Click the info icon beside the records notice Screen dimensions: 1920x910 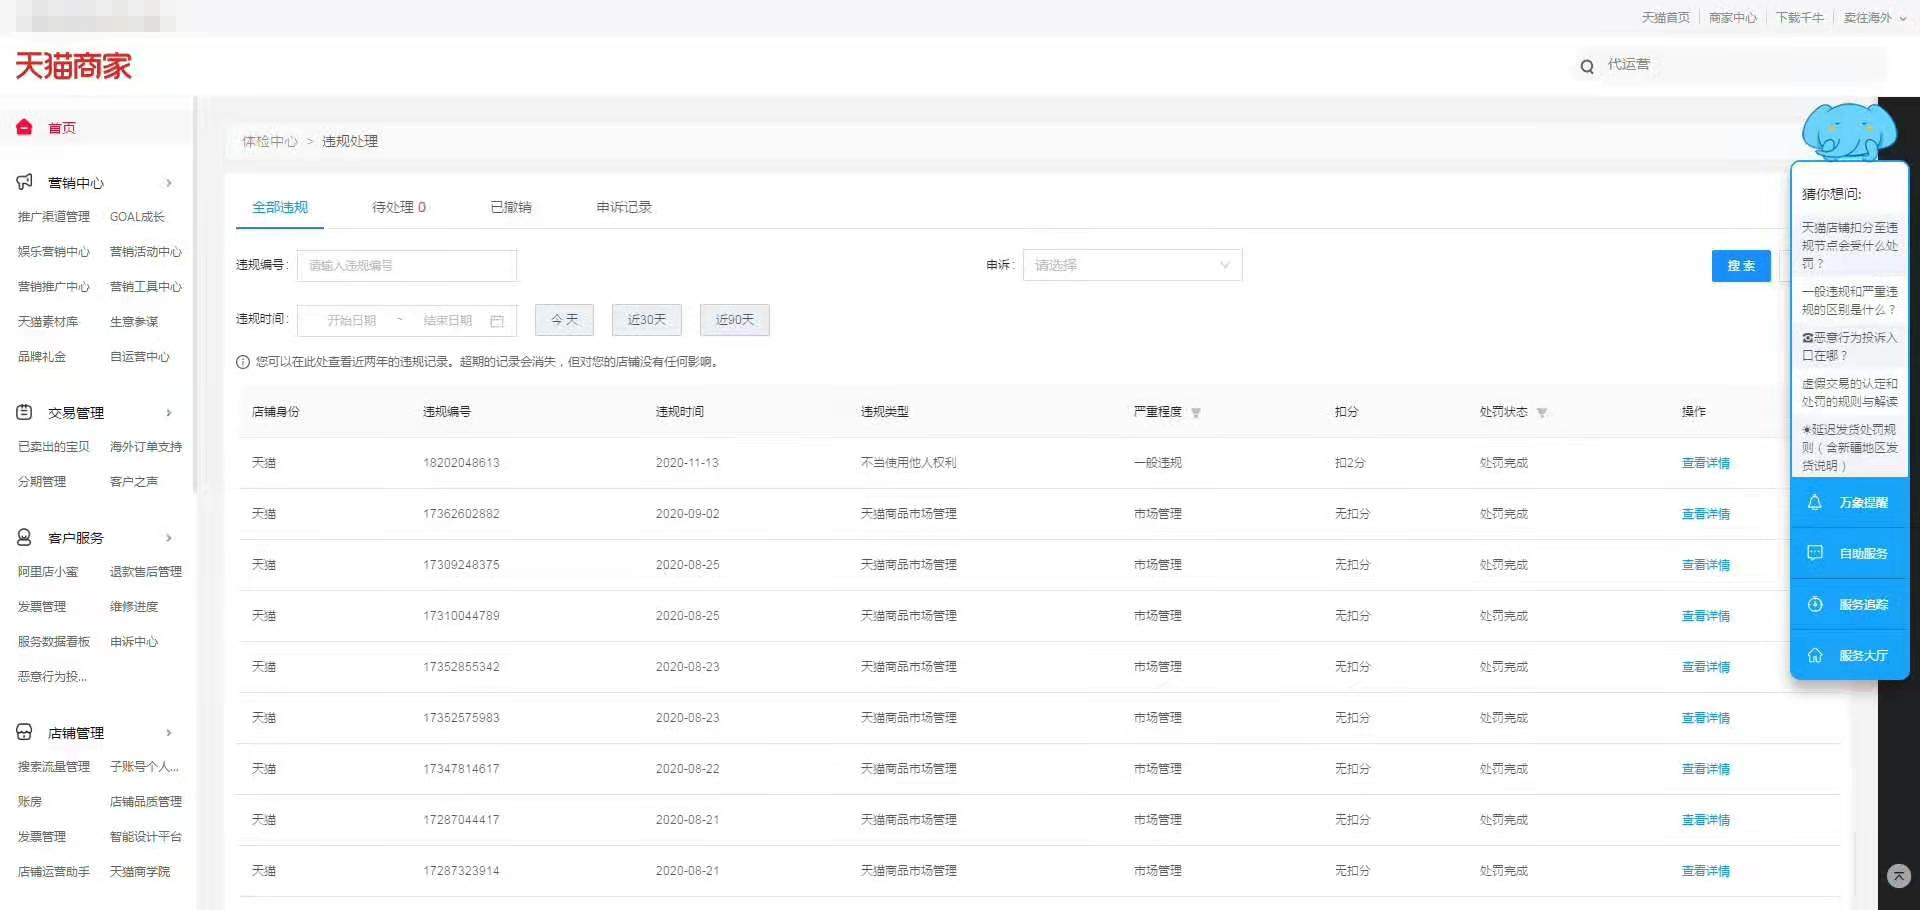(243, 362)
